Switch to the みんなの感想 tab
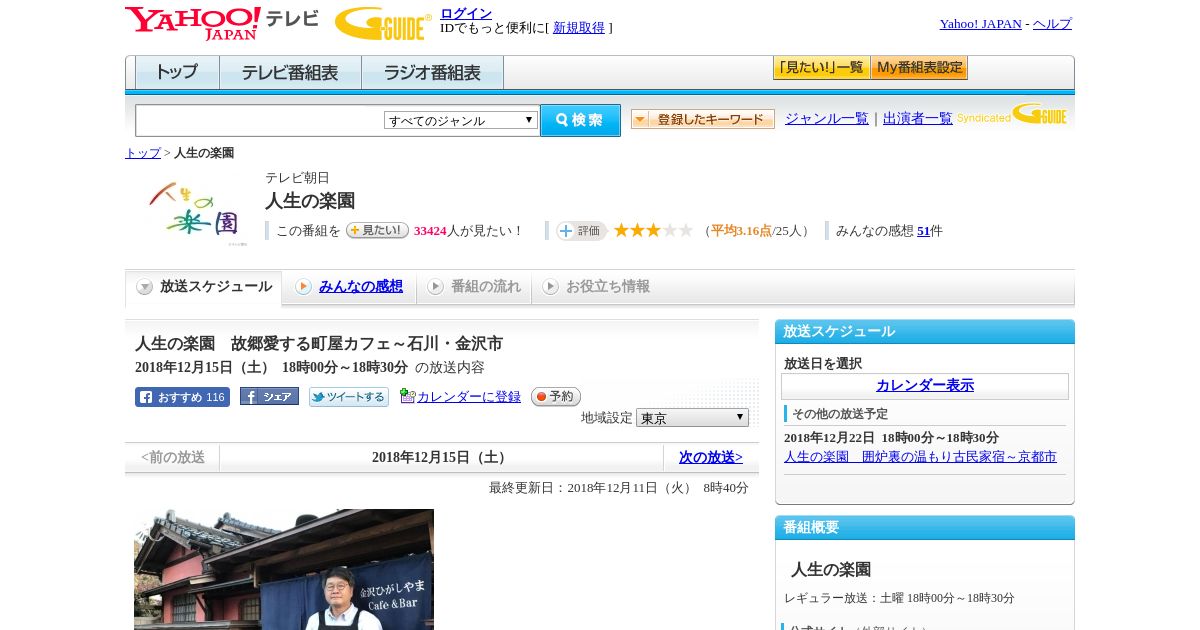Viewport: 1200px width, 630px height. [x=350, y=287]
